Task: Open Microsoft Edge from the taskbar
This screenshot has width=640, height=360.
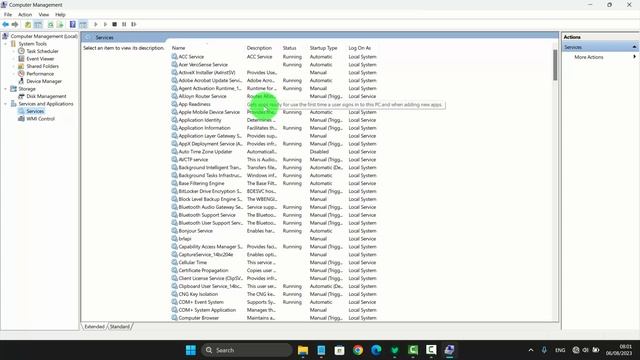Action: coord(376,350)
